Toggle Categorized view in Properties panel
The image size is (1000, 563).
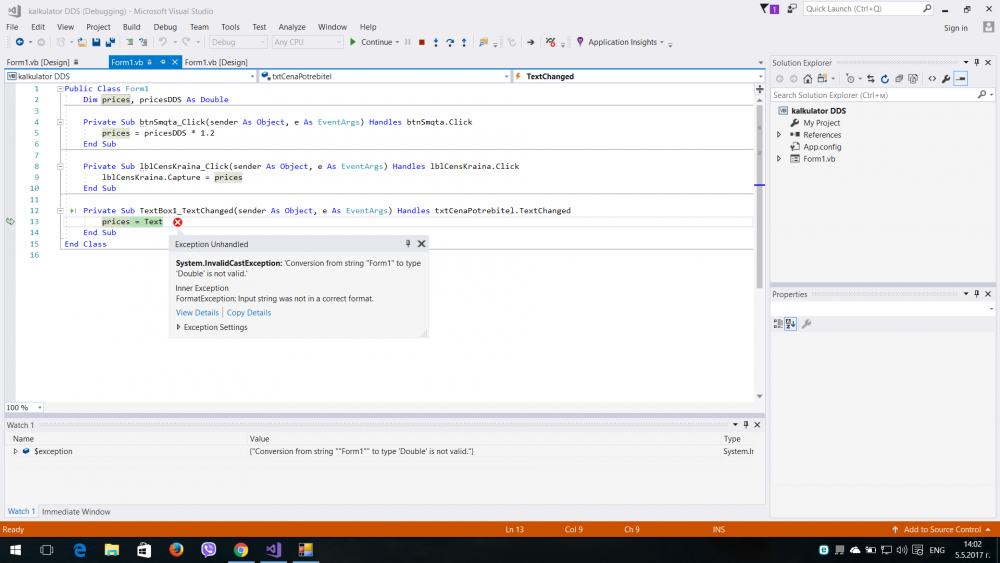778,324
